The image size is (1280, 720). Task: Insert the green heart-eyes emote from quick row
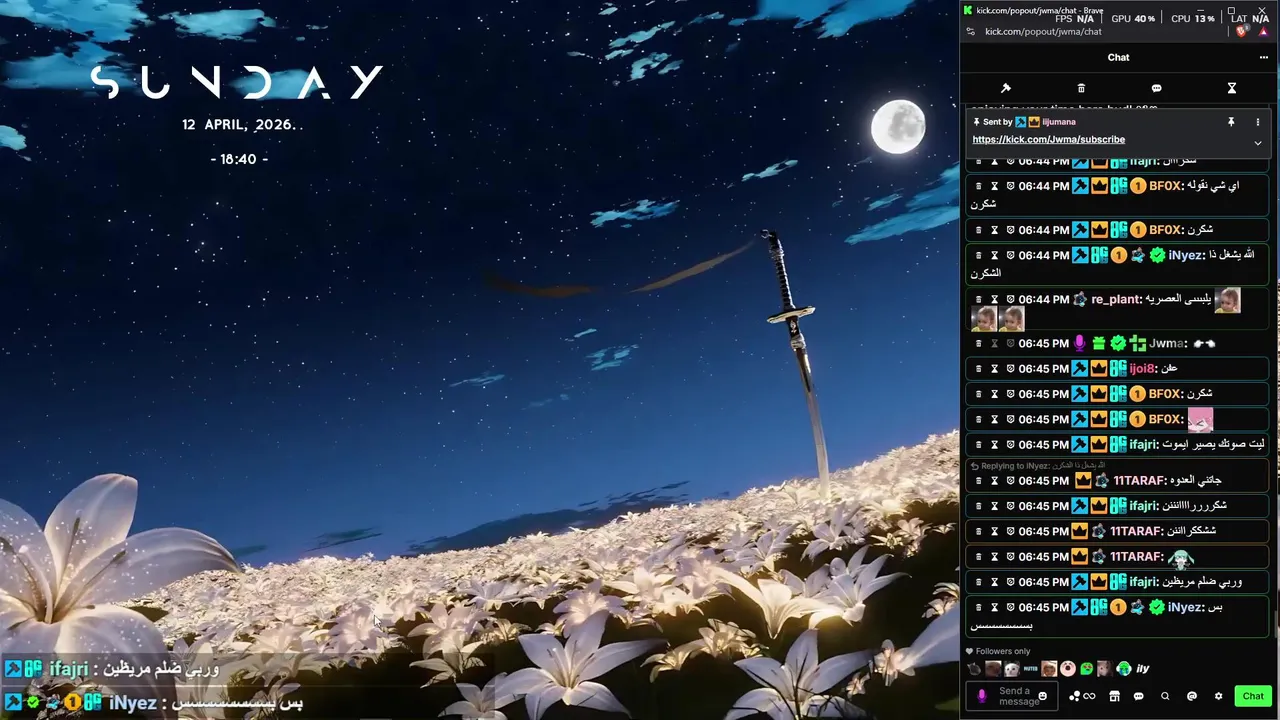click(1086, 669)
